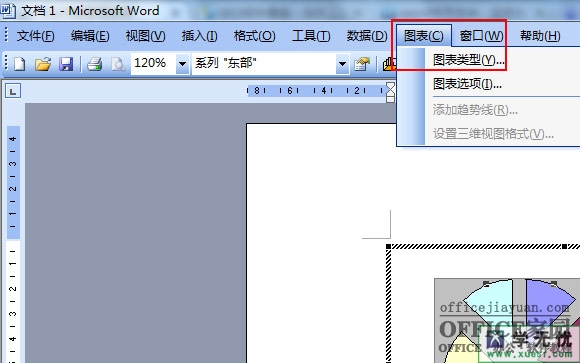This screenshot has width=580, height=363.
Task: Expand the 120% zoom dropdown arrow
Action: click(182, 64)
